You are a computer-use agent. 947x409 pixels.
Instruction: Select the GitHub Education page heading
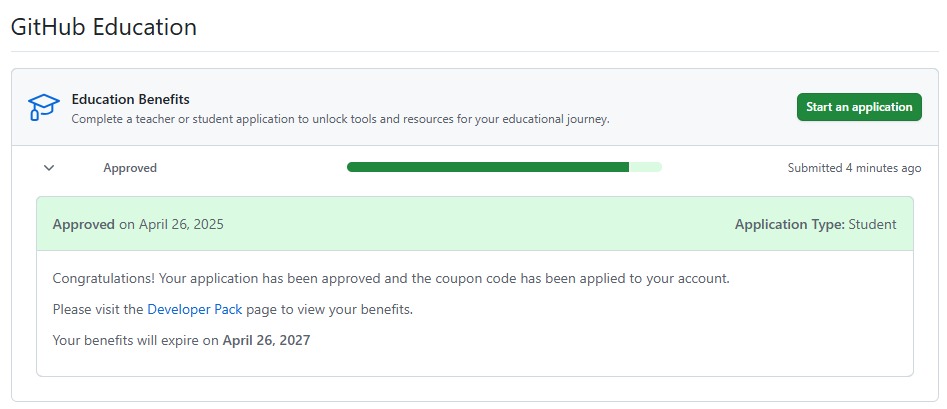click(x=104, y=27)
